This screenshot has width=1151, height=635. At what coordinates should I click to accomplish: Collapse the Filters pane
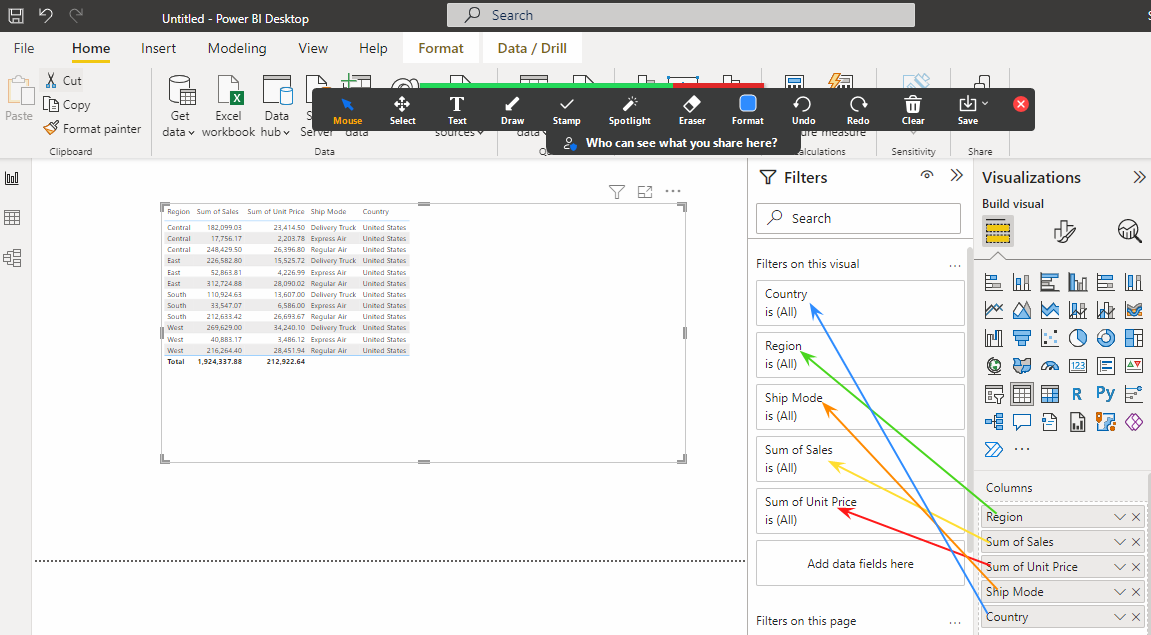(956, 175)
